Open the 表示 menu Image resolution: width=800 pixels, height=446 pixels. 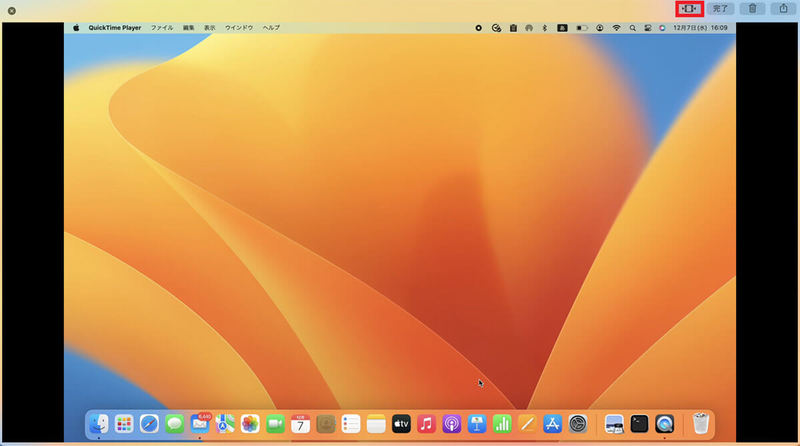[210, 28]
